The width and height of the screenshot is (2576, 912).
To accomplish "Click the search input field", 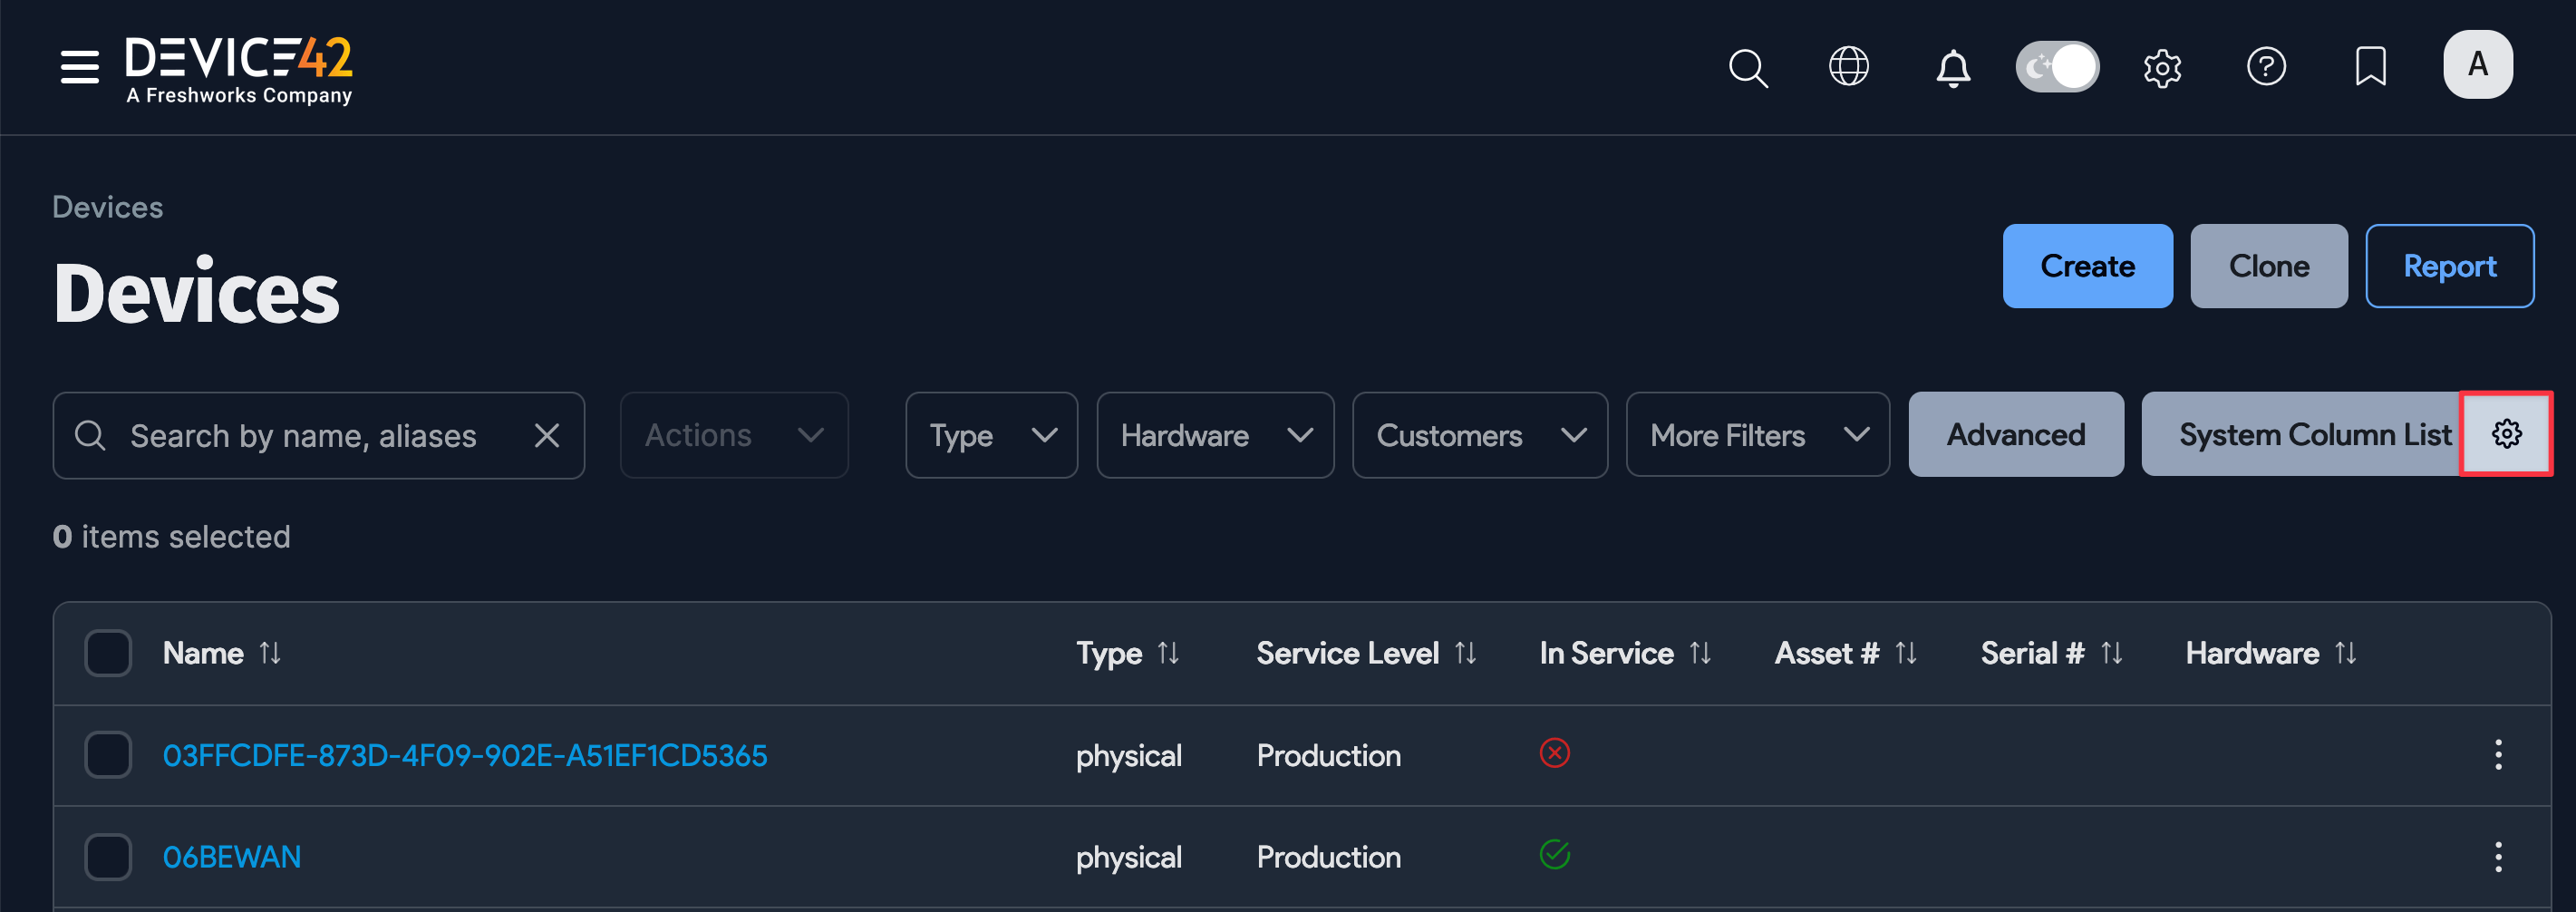I will [x=300, y=435].
